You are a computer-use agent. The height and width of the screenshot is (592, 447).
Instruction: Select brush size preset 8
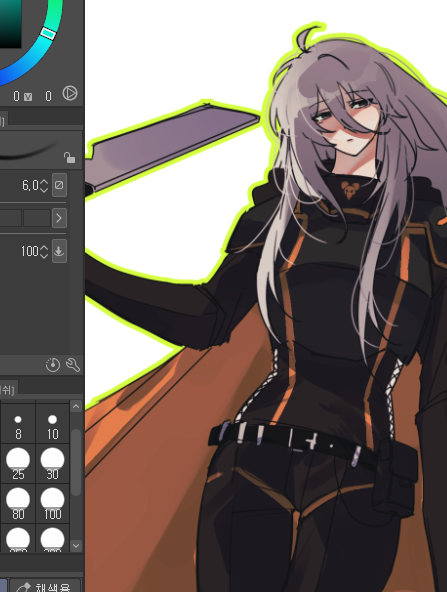pos(18,424)
